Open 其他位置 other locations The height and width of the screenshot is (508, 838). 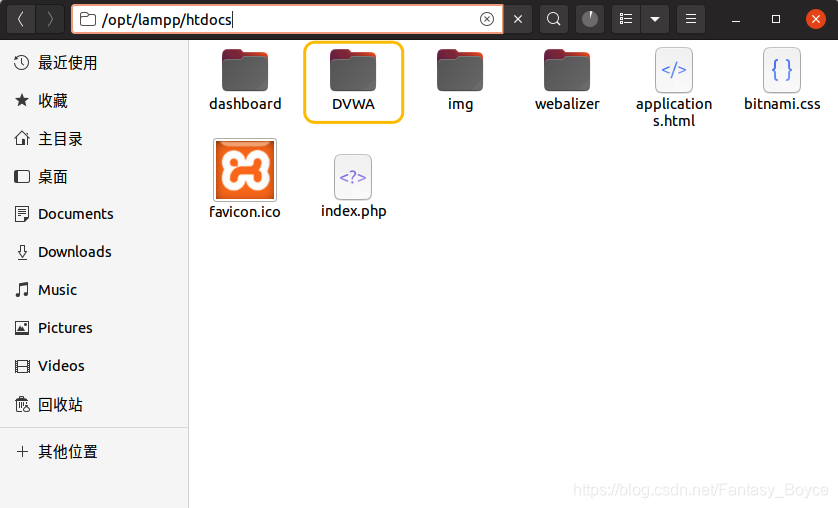coord(94,452)
